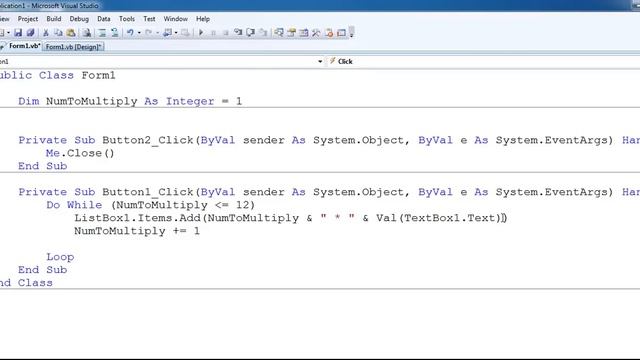Viewport: 640px width, 360px height.
Task: Open the Test menu
Action: point(149,19)
